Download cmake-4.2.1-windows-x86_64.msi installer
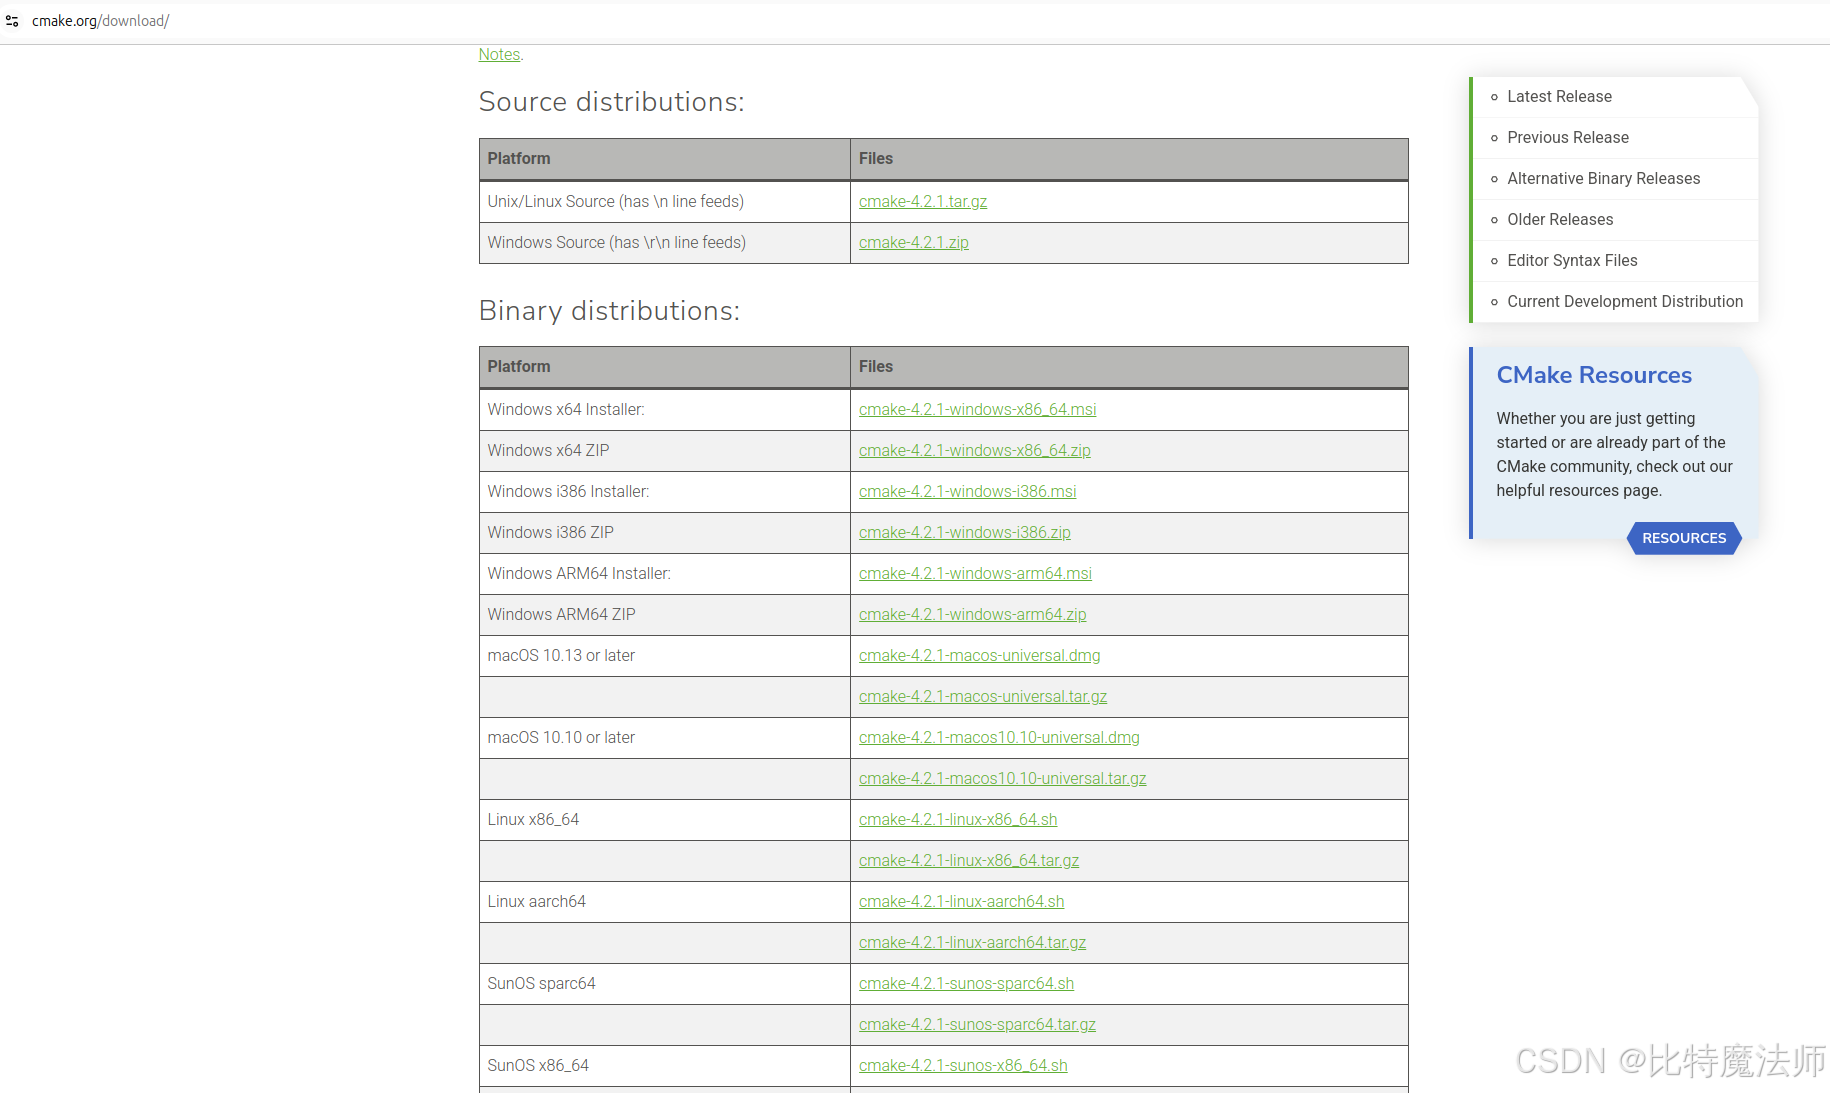 click(x=977, y=410)
